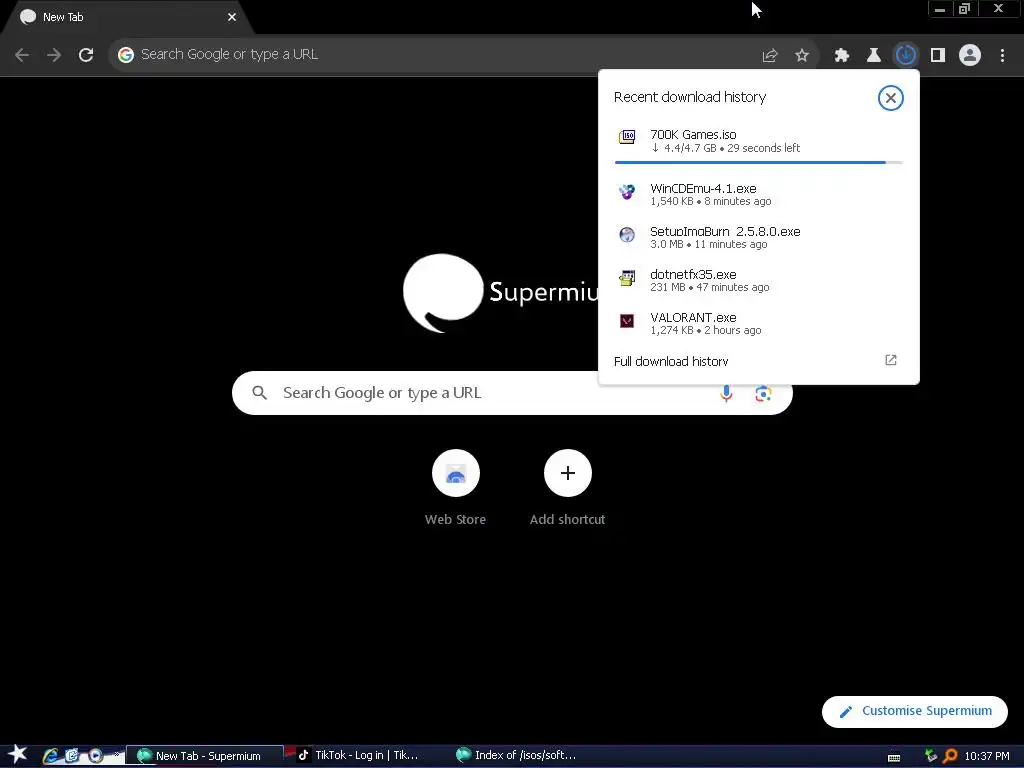Show the side panel
Viewport: 1024px width, 768px height.
click(938, 56)
